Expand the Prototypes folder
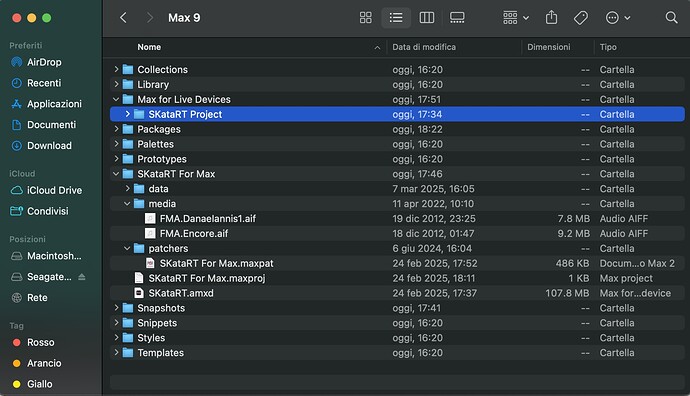Viewport: 690px width, 396px height. pos(116,159)
